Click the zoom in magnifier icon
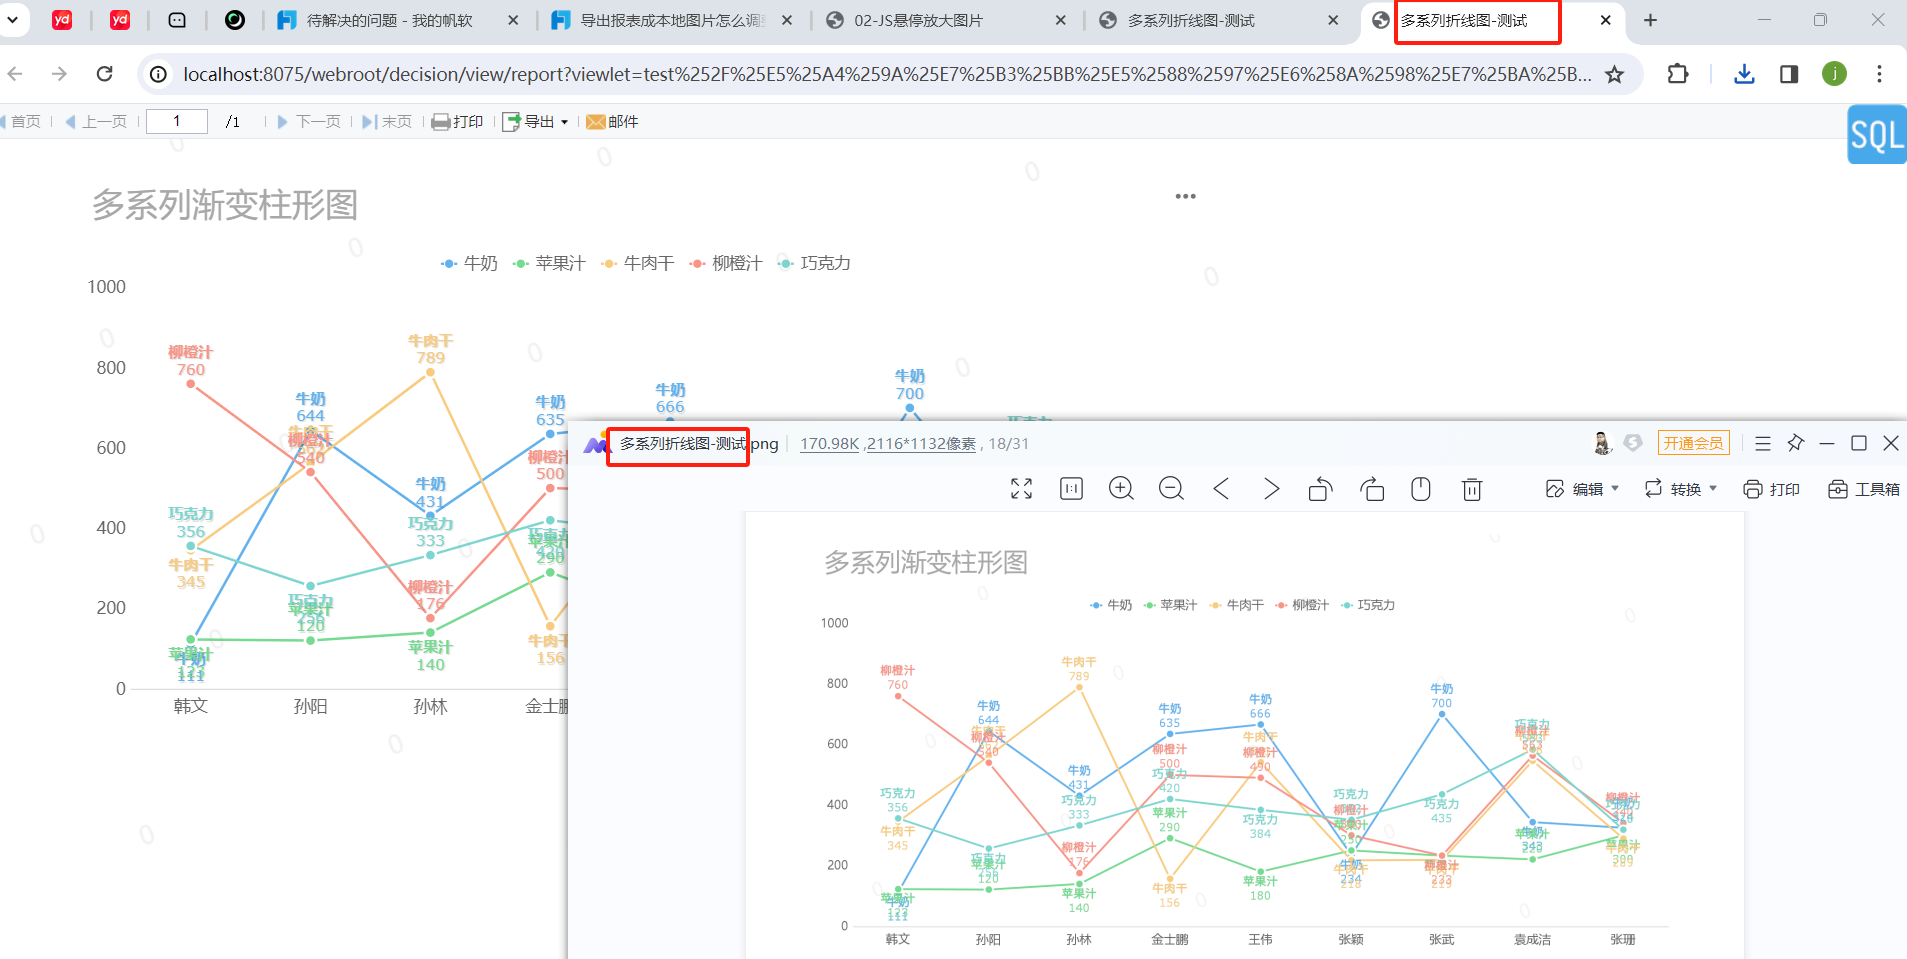Screen dimensions: 1907x959 click(x=1121, y=489)
